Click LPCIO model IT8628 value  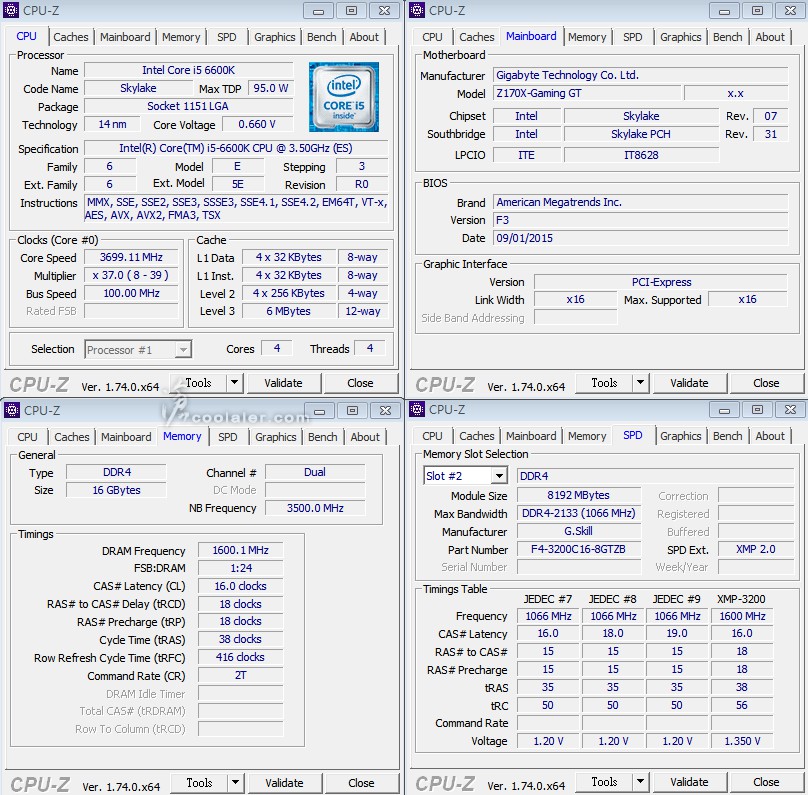[x=642, y=155]
